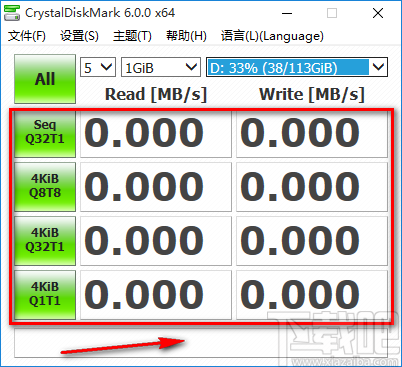Click the Read [MB/s] column header
402x367 pixels.
tap(156, 94)
